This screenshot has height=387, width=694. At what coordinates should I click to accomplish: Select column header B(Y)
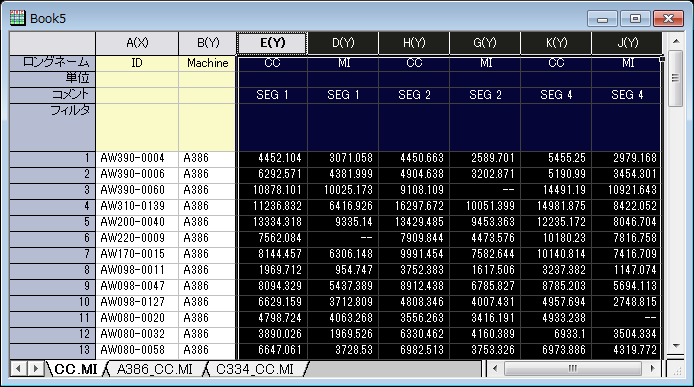tap(208, 43)
